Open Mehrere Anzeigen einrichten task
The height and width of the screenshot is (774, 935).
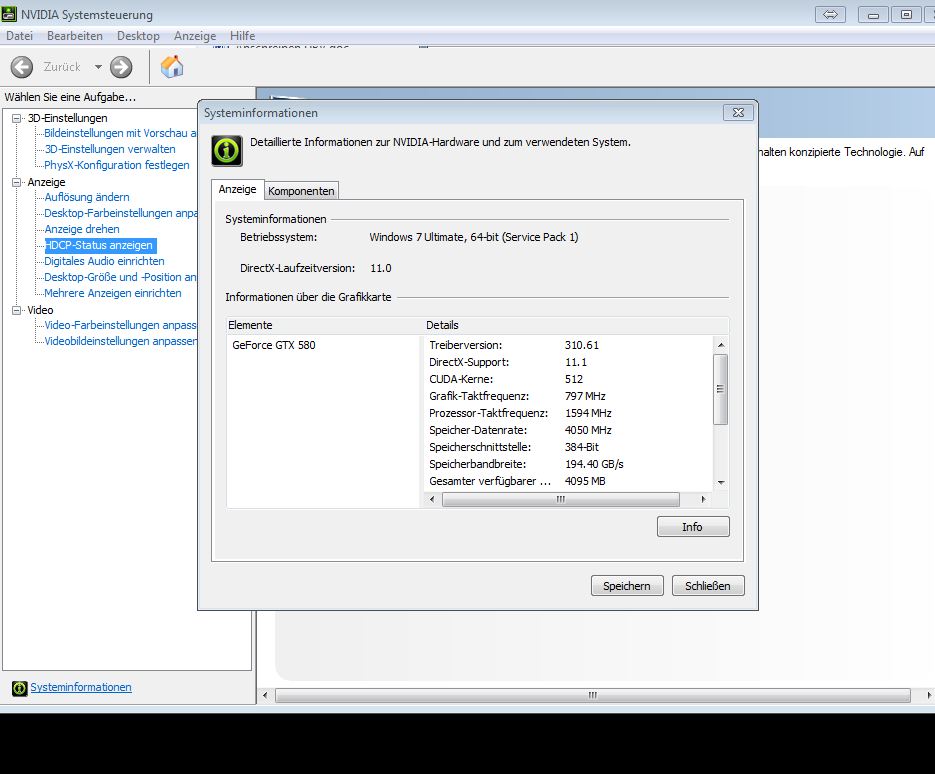point(113,293)
